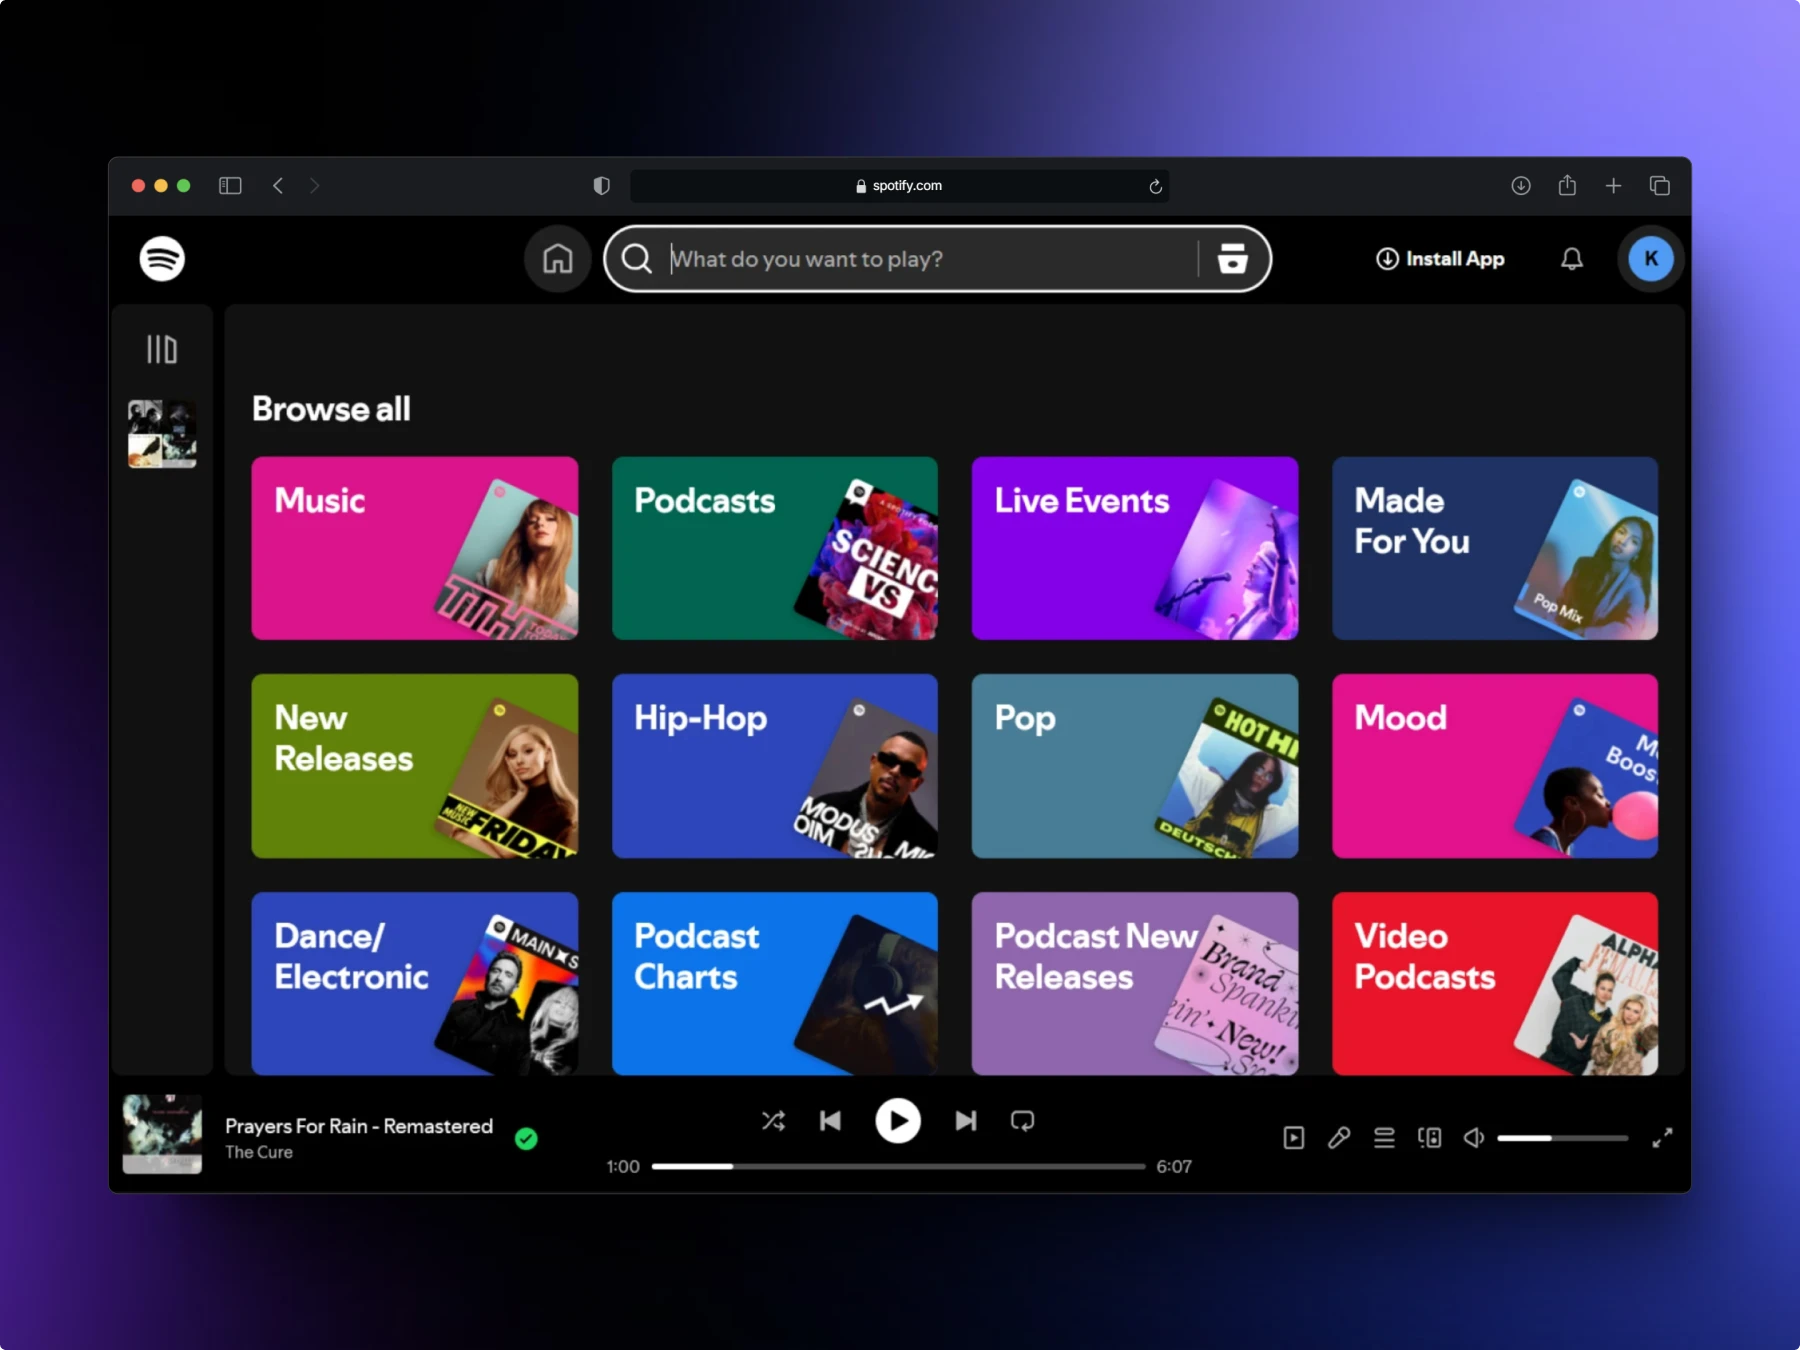Open the New Releases category card
The width and height of the screenshot is (1800, 1350).
tap(415, 766)
